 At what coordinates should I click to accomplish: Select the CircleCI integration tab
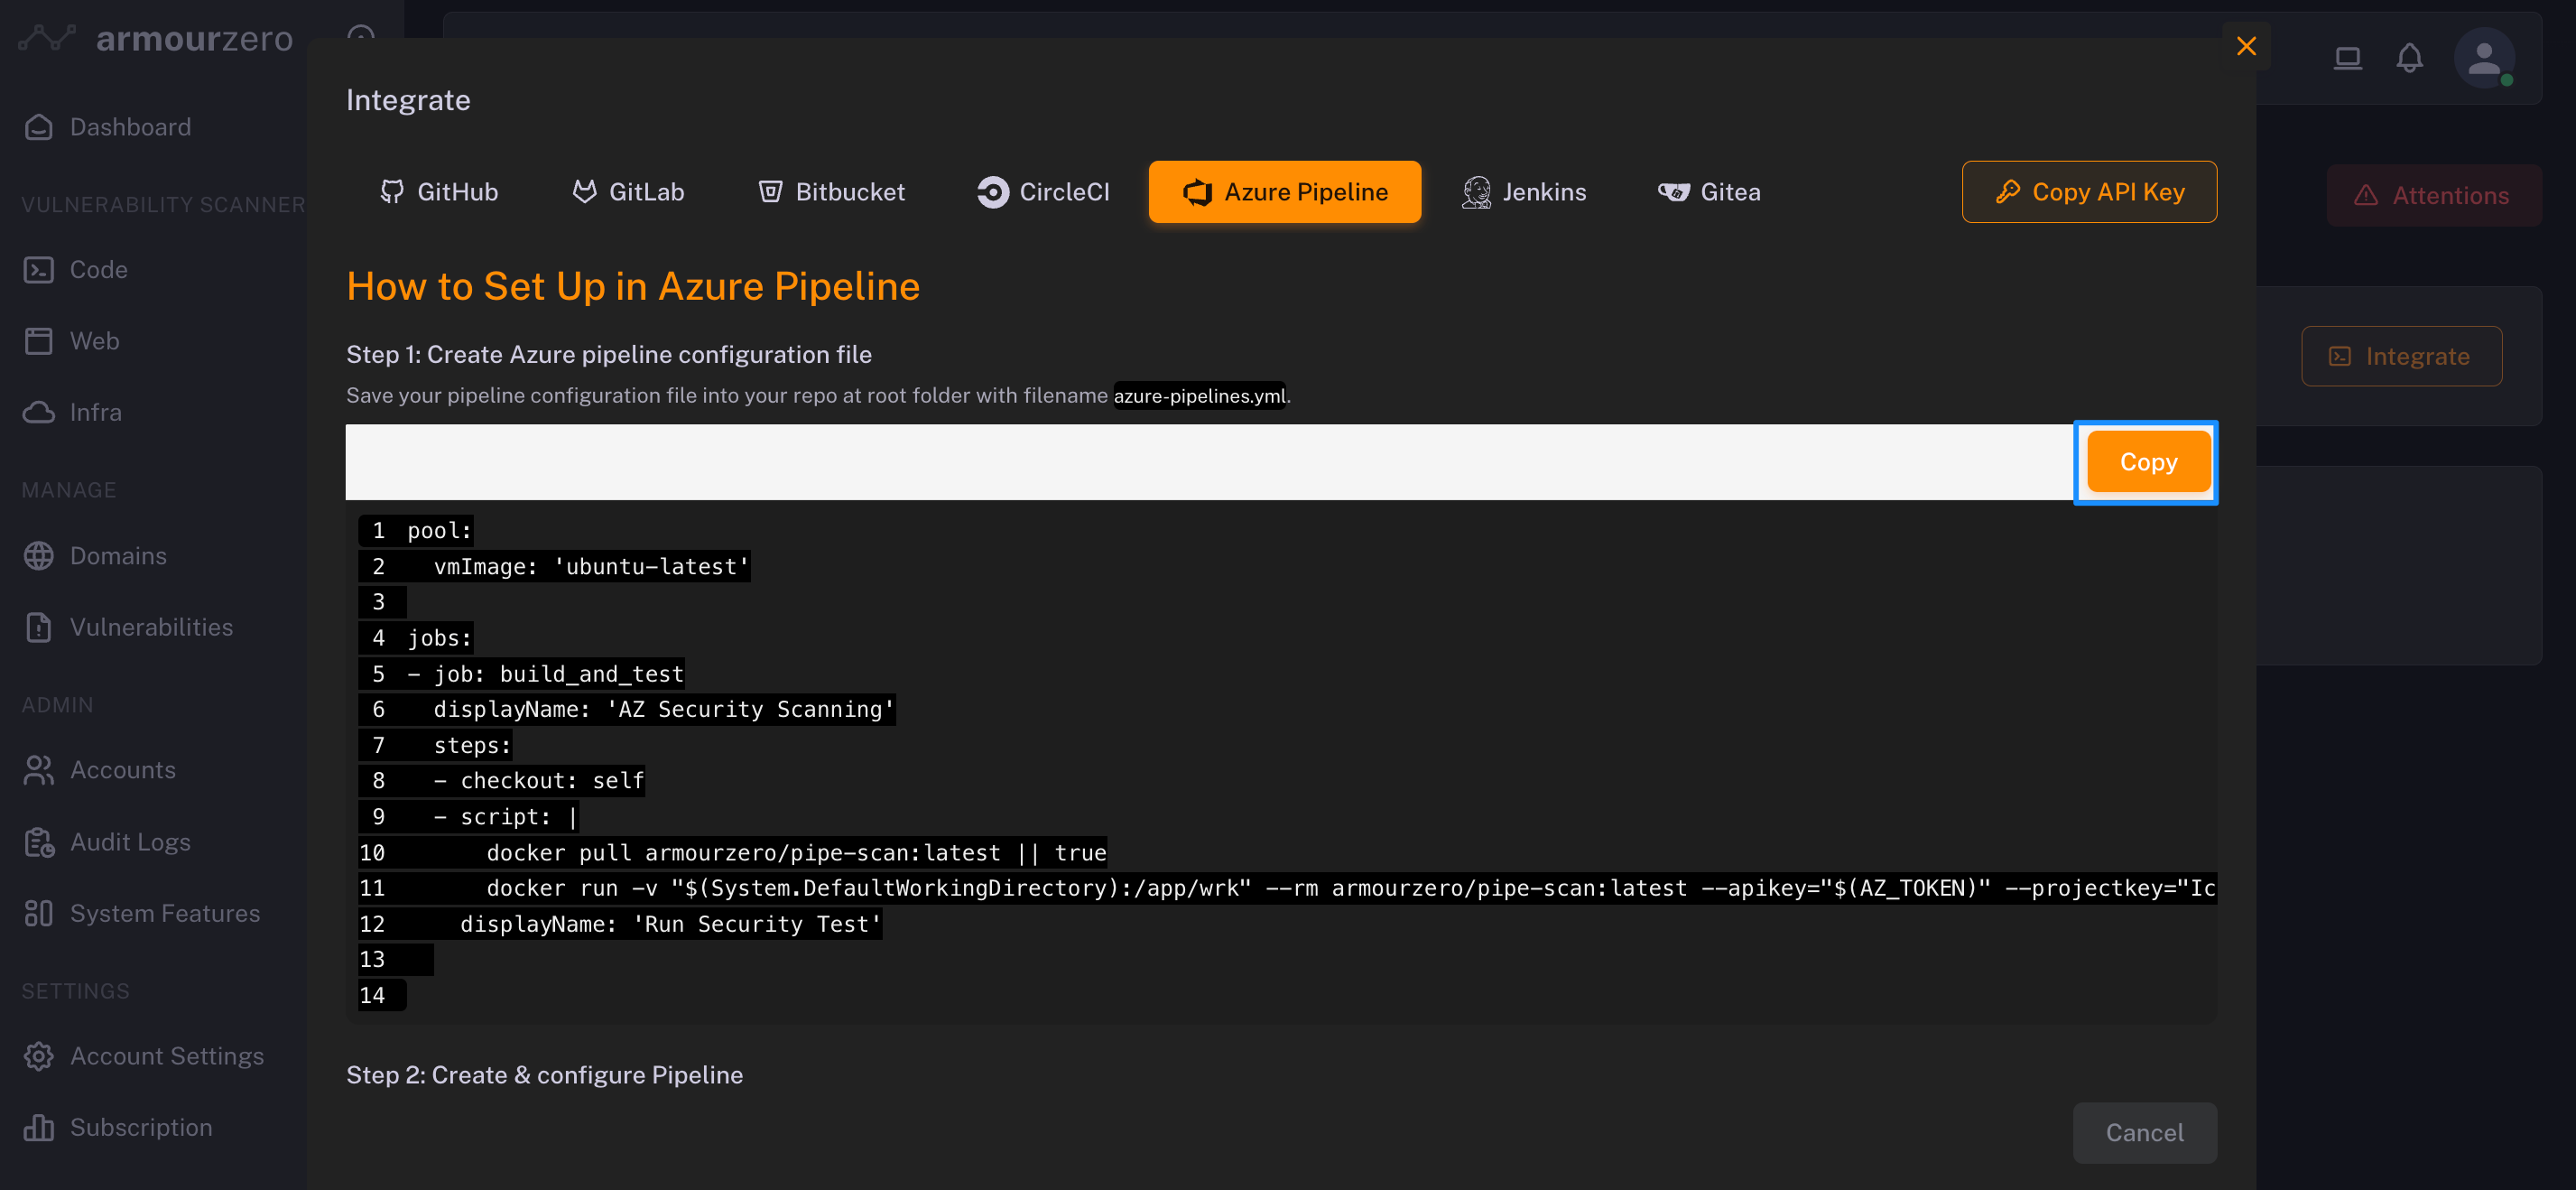point(1043,192)
